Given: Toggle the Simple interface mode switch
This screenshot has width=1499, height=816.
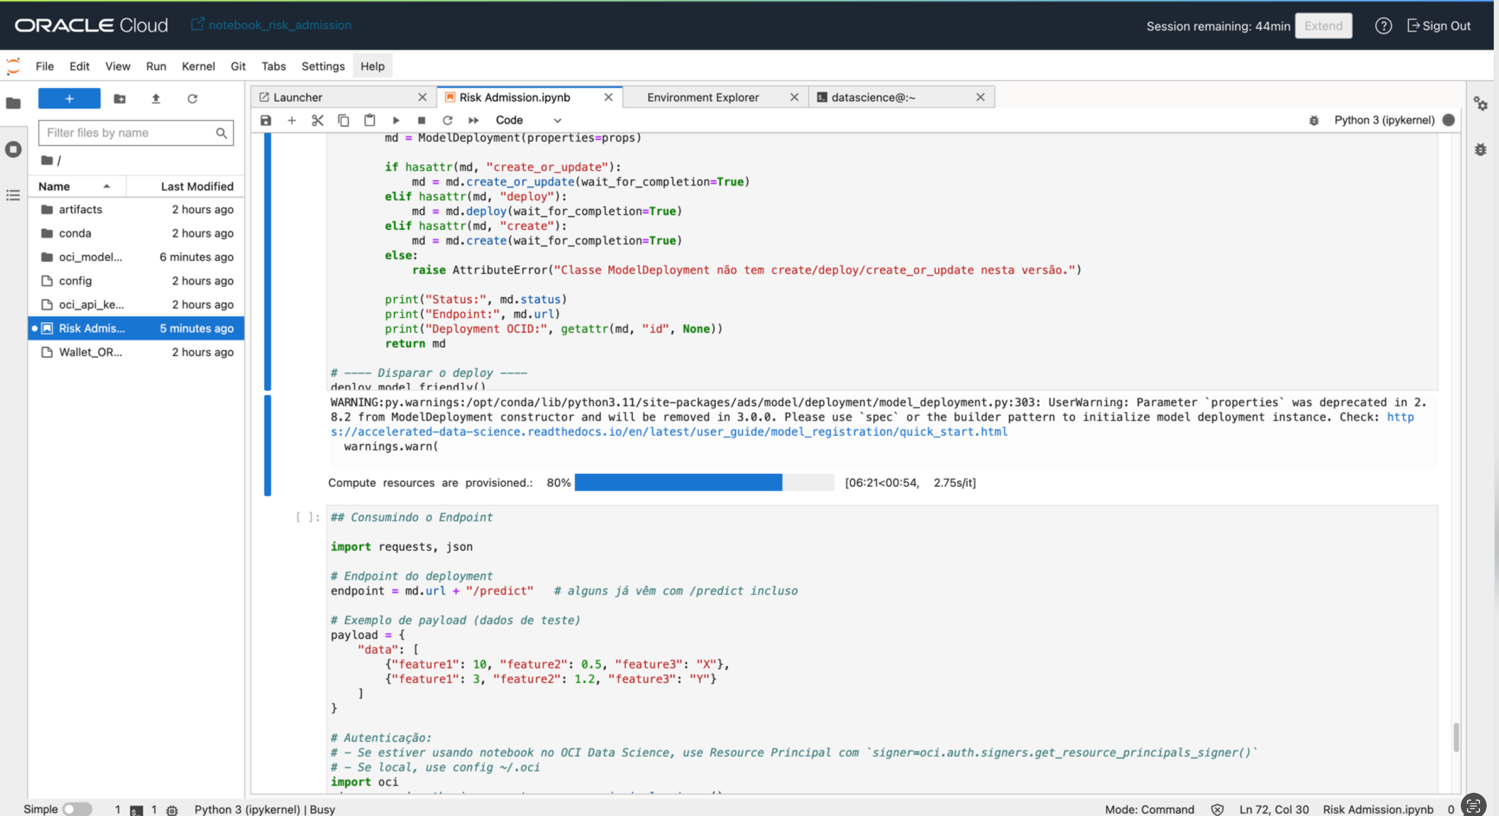Looking at the screenshot, I should click(x=76, y=809).
